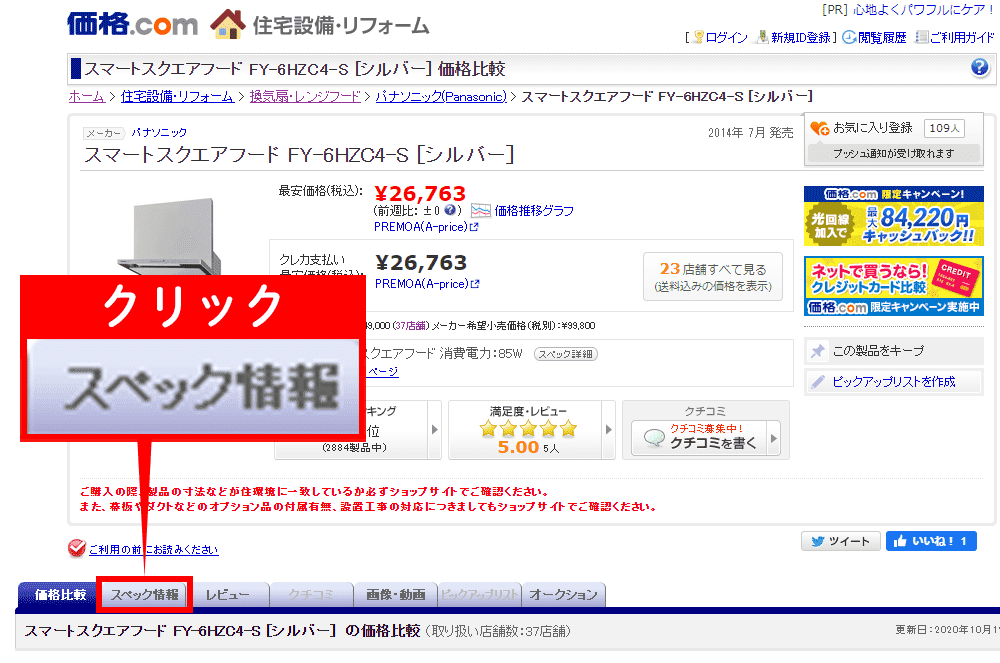
Task: Open 閲覧履歴 link
Action: (x=882, y=38)
